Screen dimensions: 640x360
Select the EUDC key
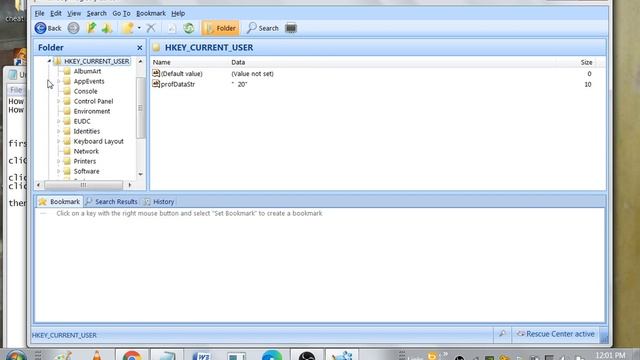click(x=82, y=121)
